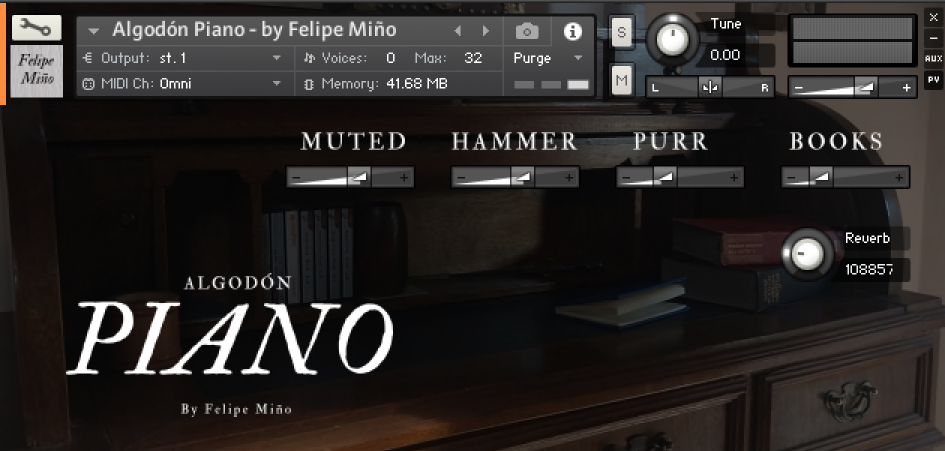Click the MUTED volume slider handle
Screen dimensions: 945x451
pyautogui.click(x=359, y=177)
